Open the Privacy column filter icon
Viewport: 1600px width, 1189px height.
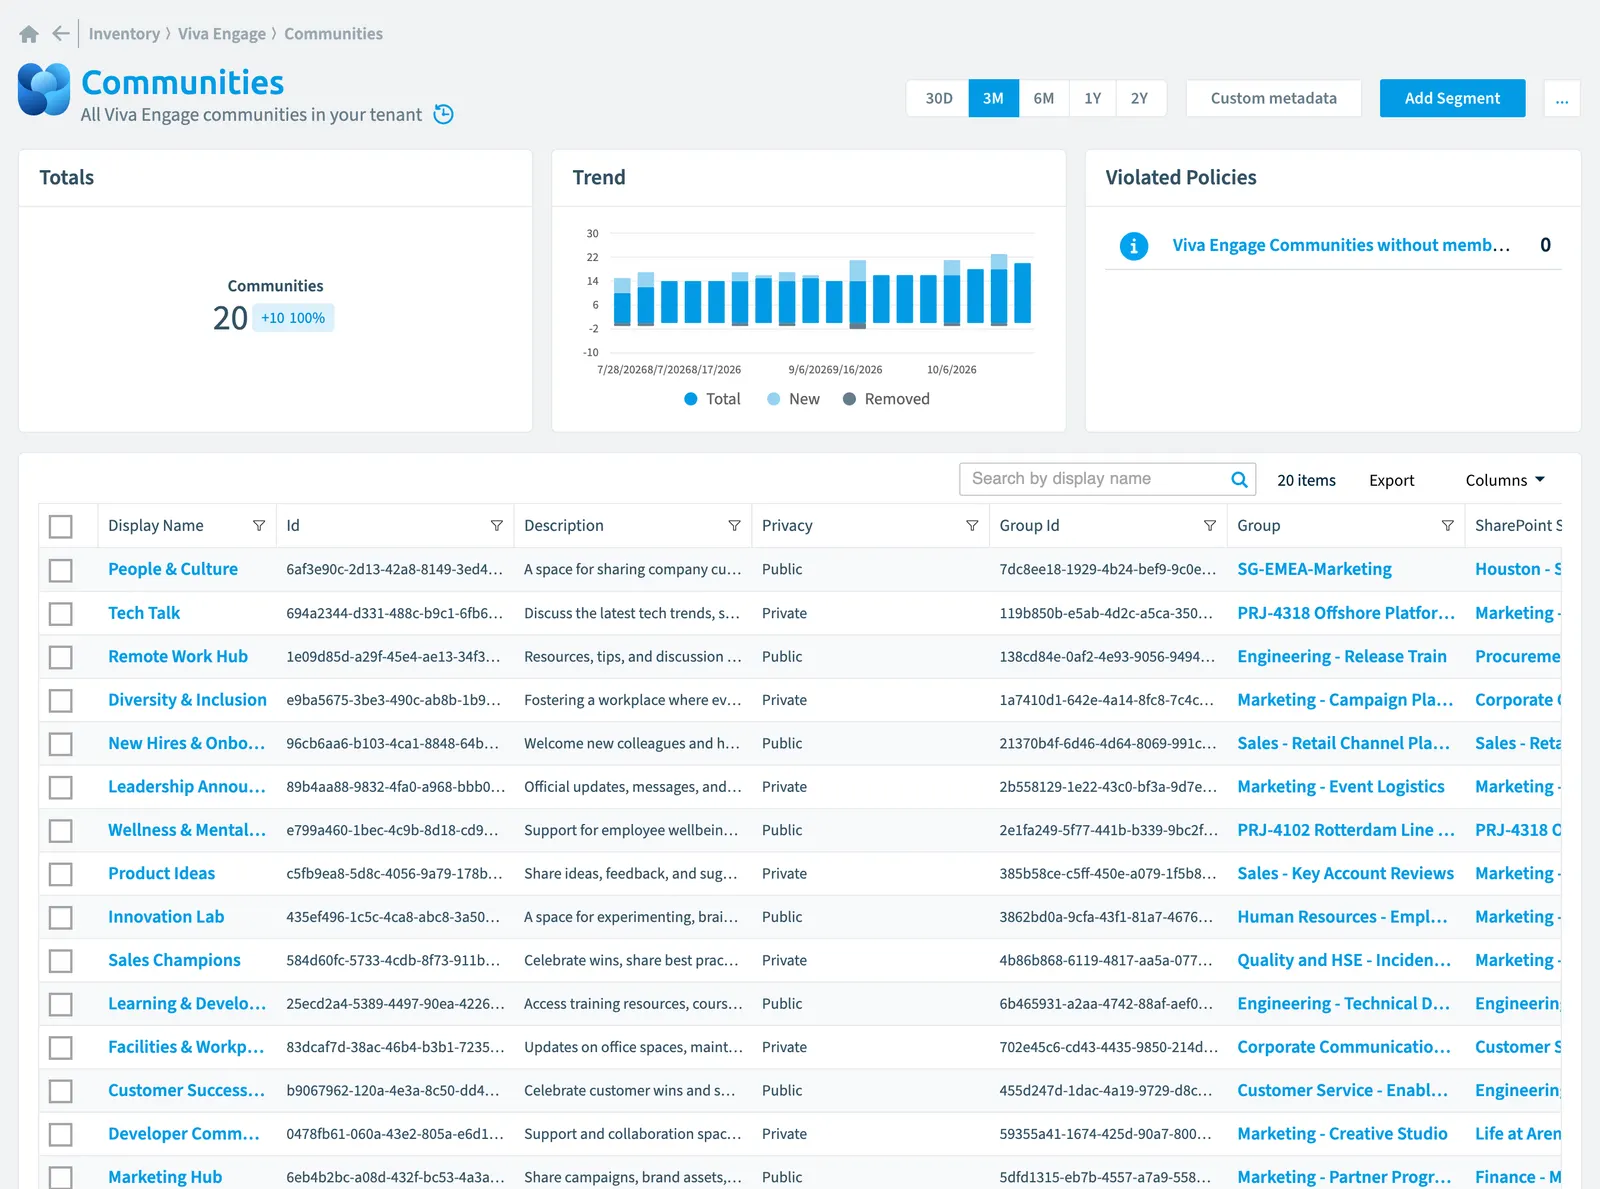tap(972, 526)
